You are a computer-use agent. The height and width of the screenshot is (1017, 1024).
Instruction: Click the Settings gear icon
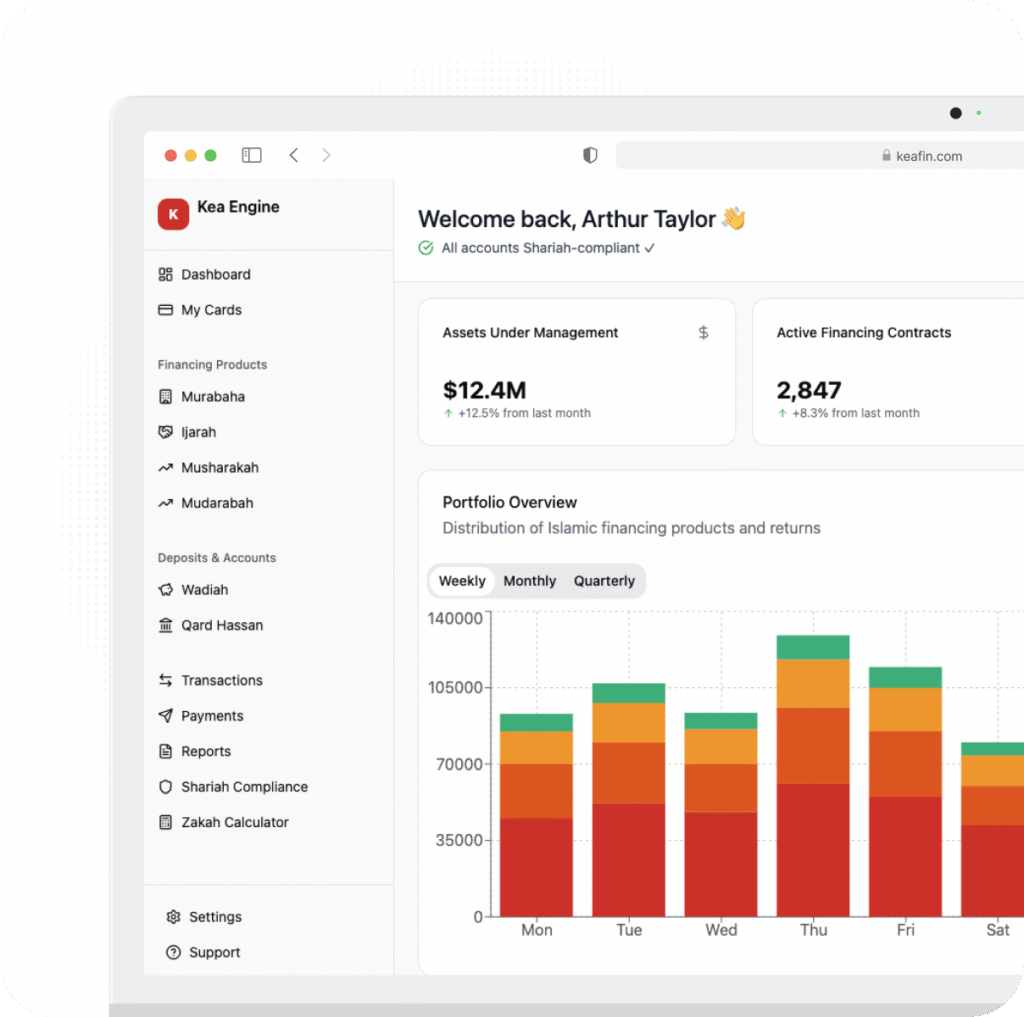coord(174,917)
